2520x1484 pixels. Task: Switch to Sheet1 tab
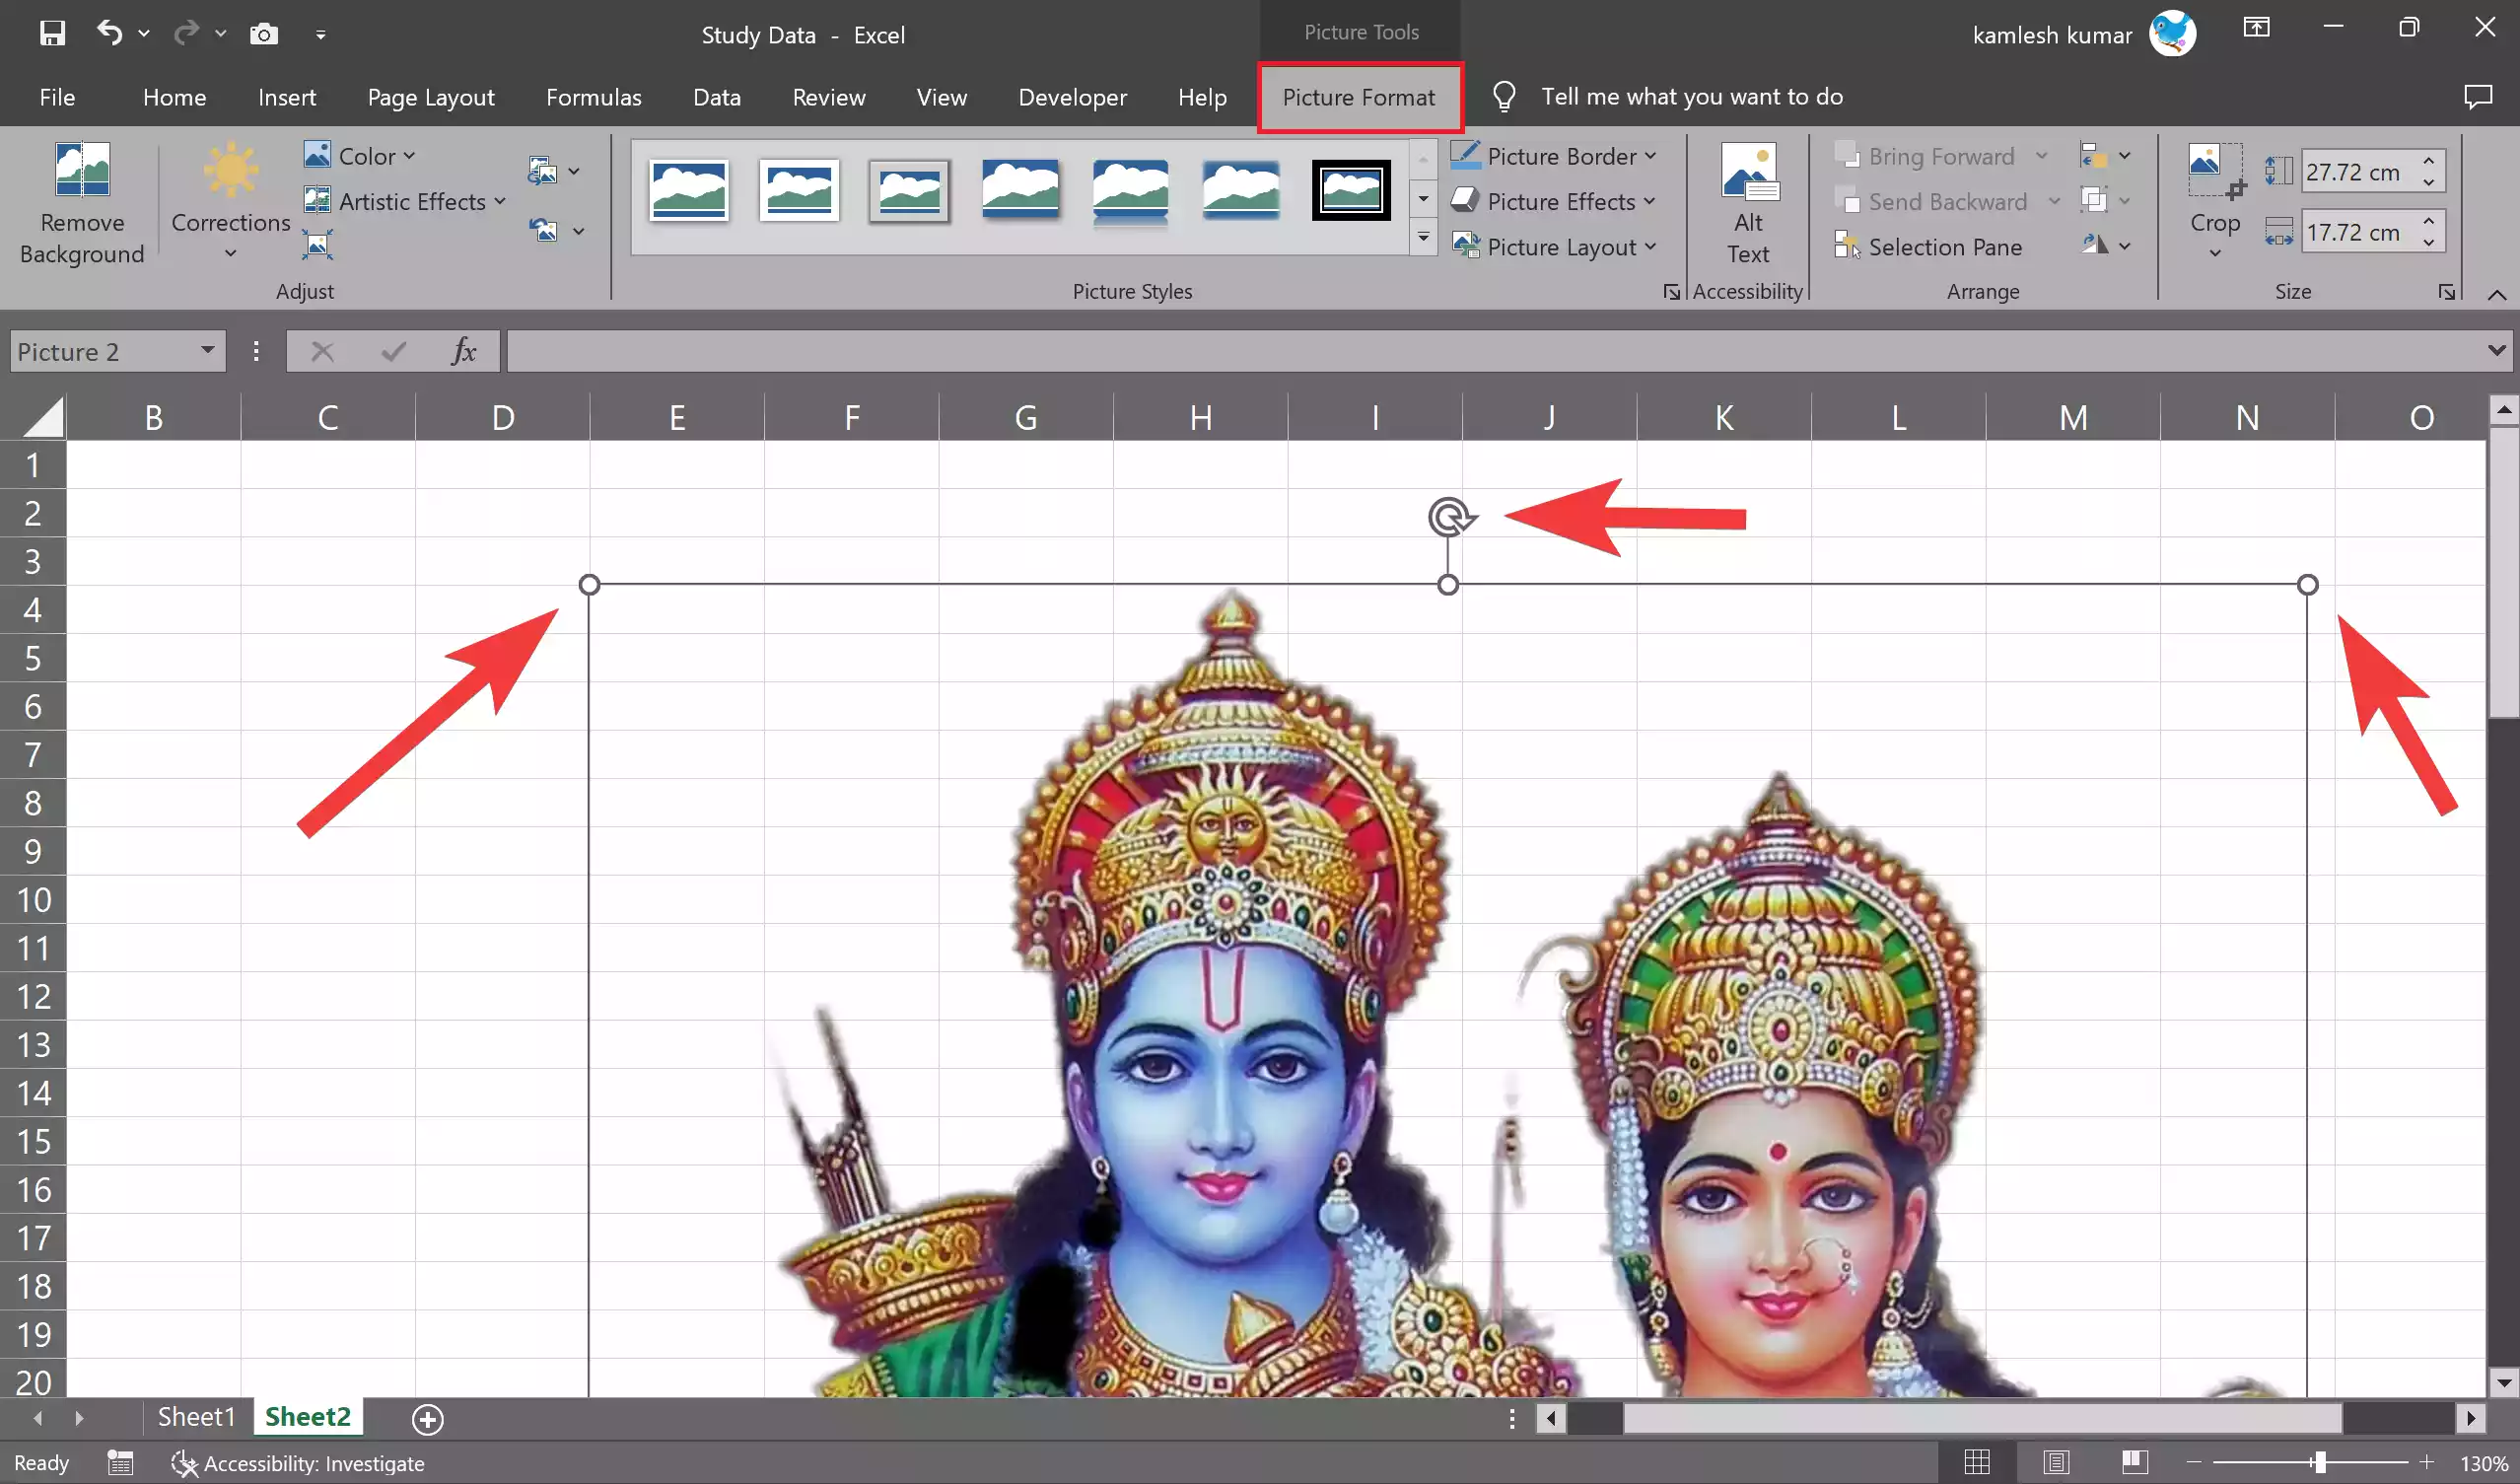pyautogui.click(x=196, y=1416)
